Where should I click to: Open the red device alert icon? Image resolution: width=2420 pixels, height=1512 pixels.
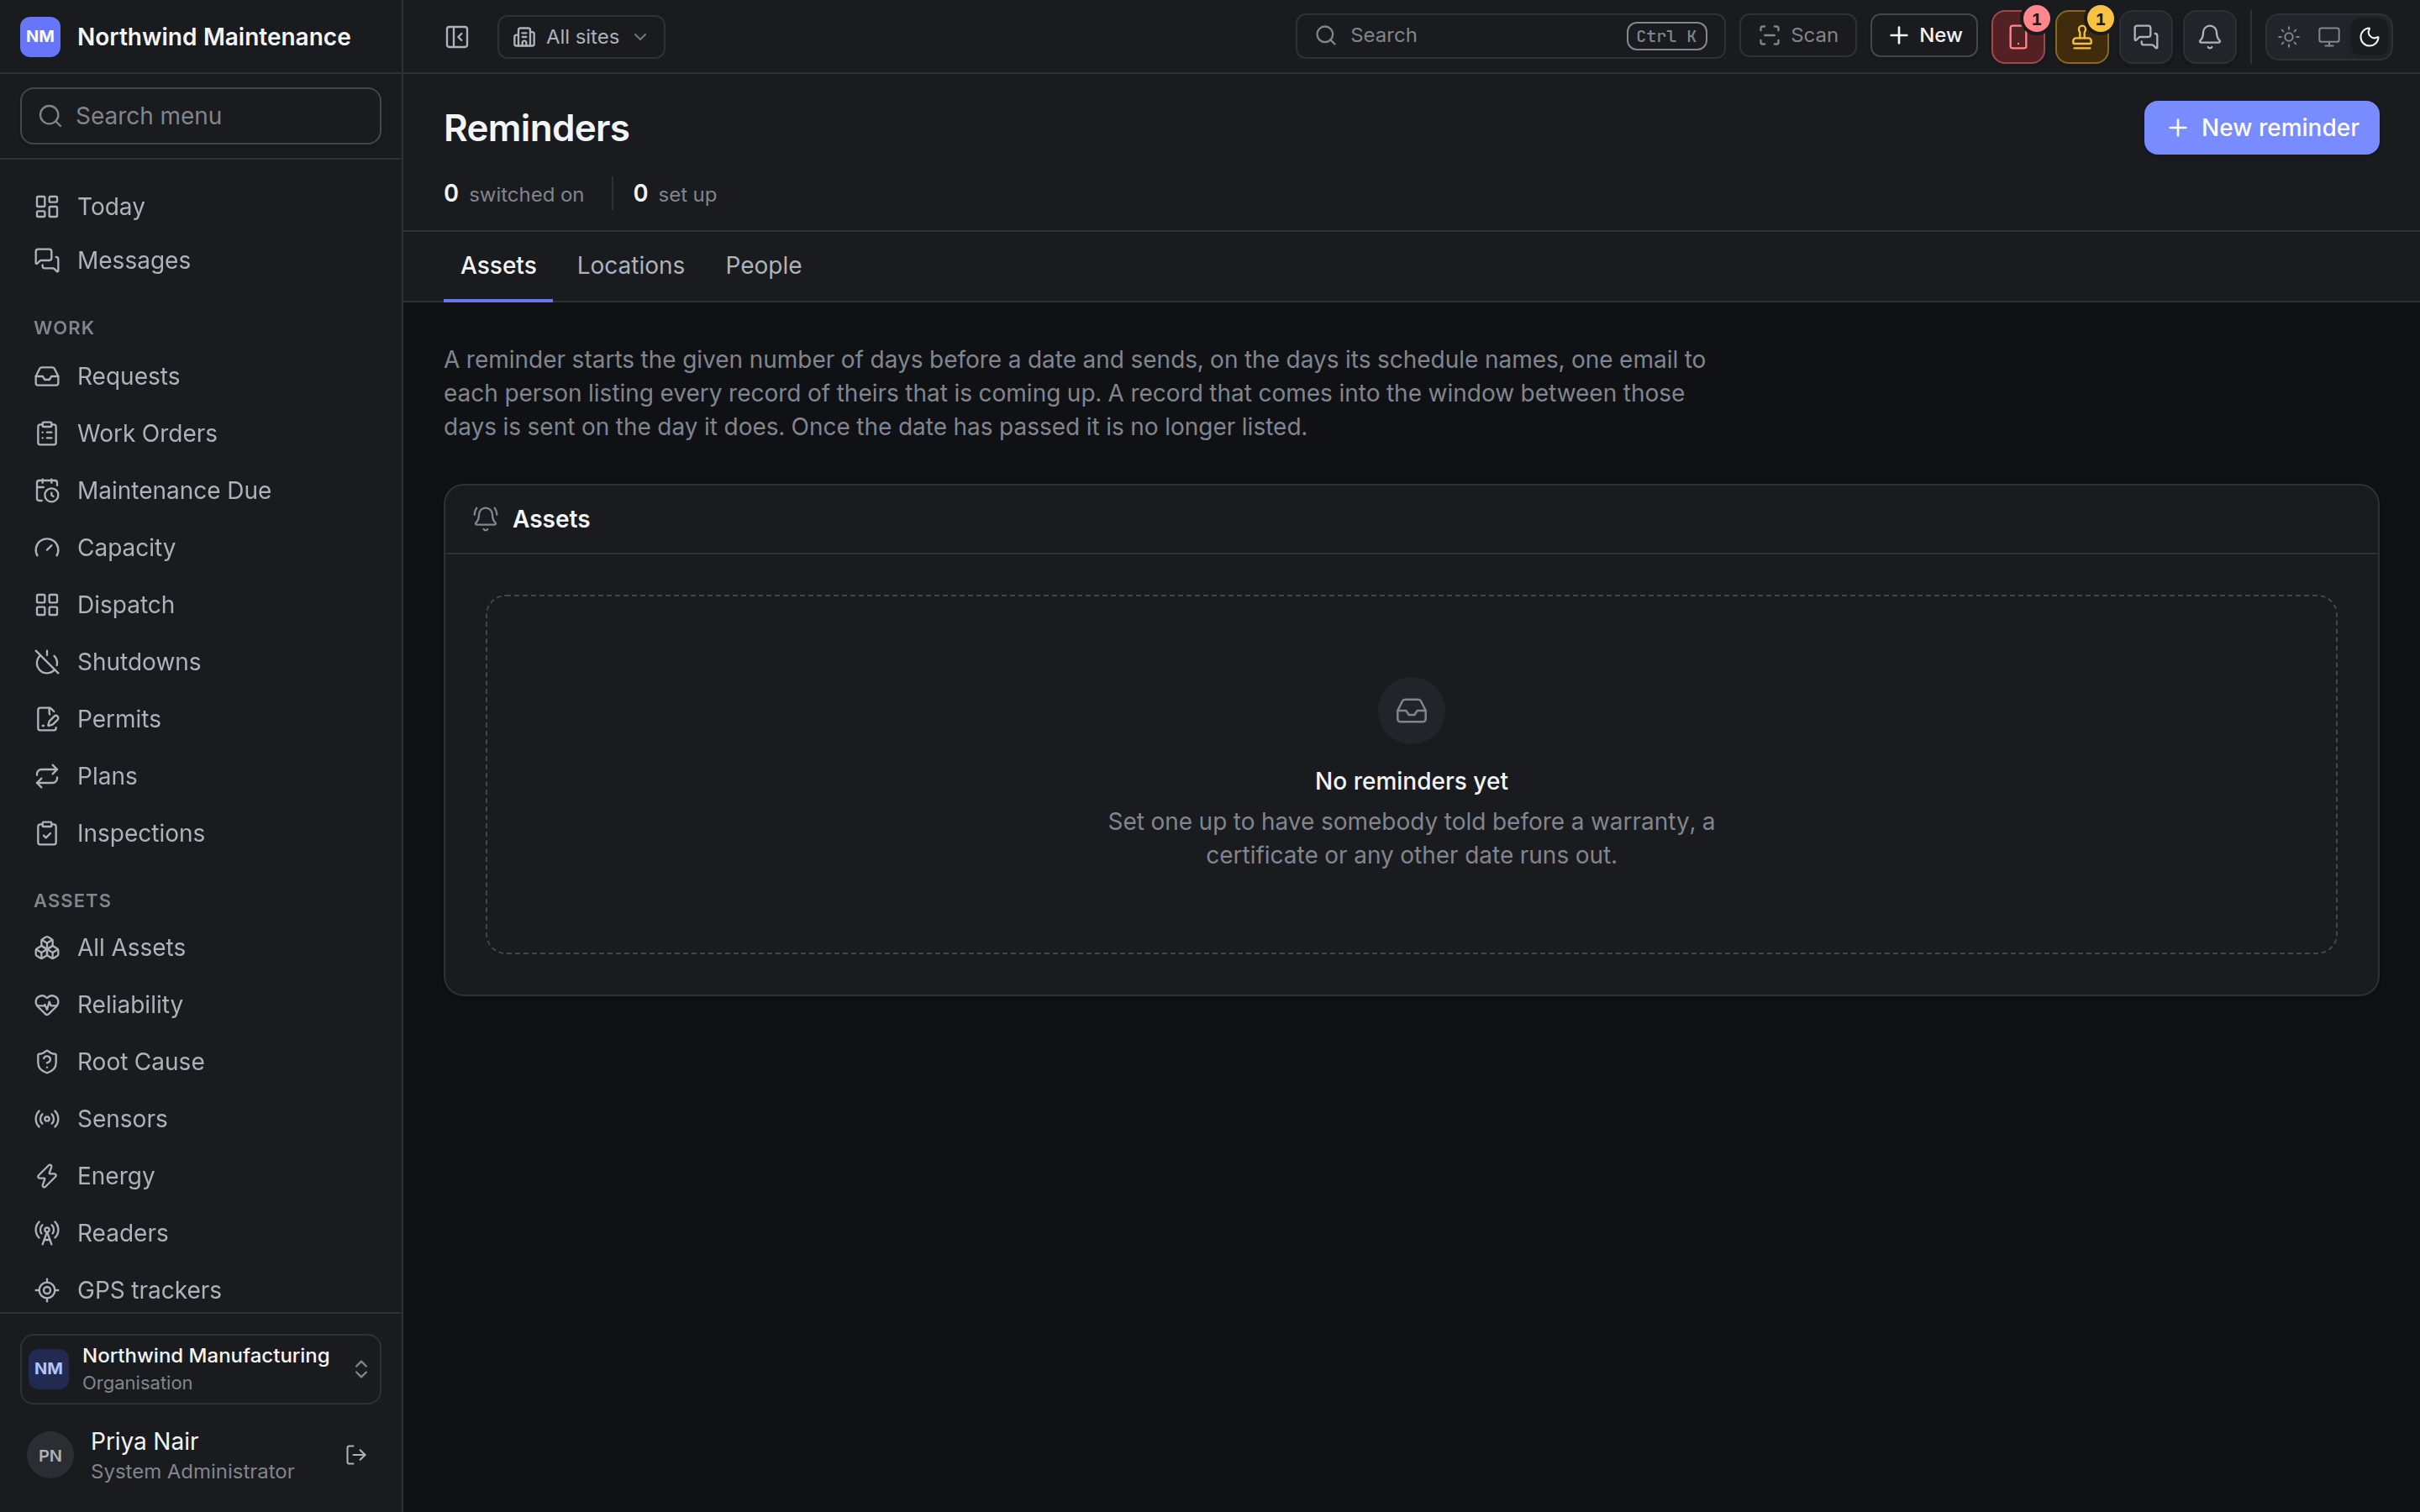tap(2017, 37)
